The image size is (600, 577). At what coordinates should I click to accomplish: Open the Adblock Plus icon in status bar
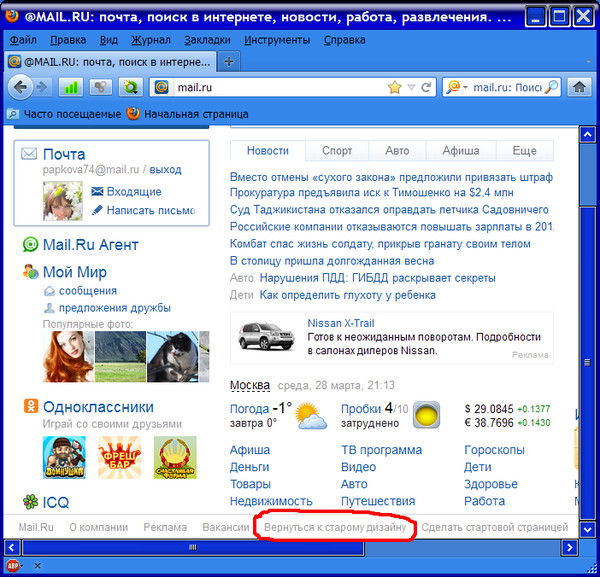(13, 565)
